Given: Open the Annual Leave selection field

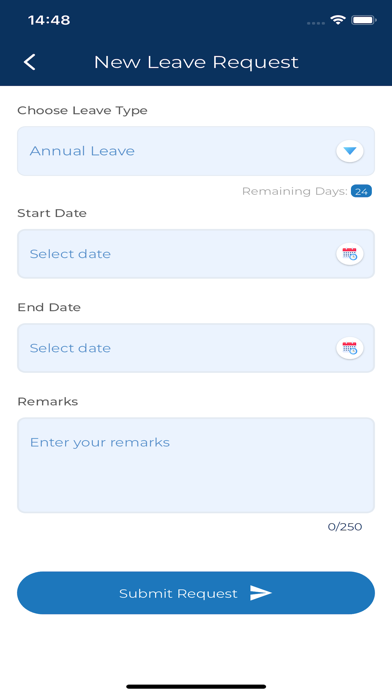Looking at the screenshot, I should click(196, 151).
